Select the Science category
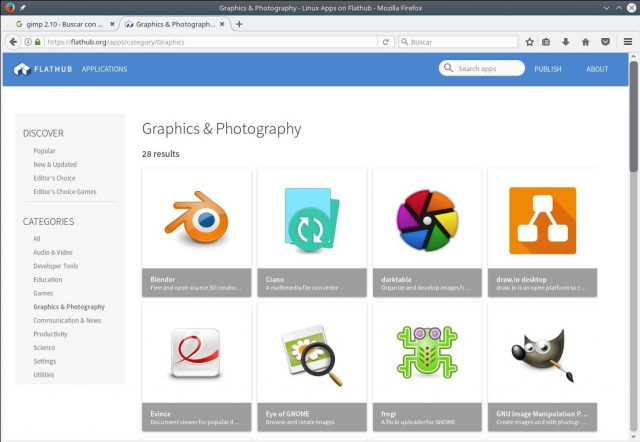 coord(44,347)
